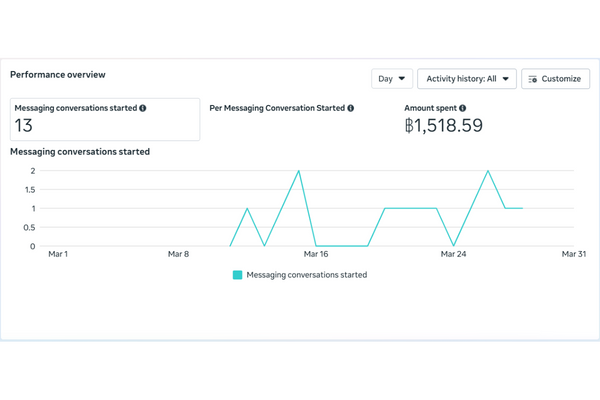Image resolution: width=600 pixels, height=400 pixels.
Task: Click the teal legend color swatch
Action: (x=237, y=275)
